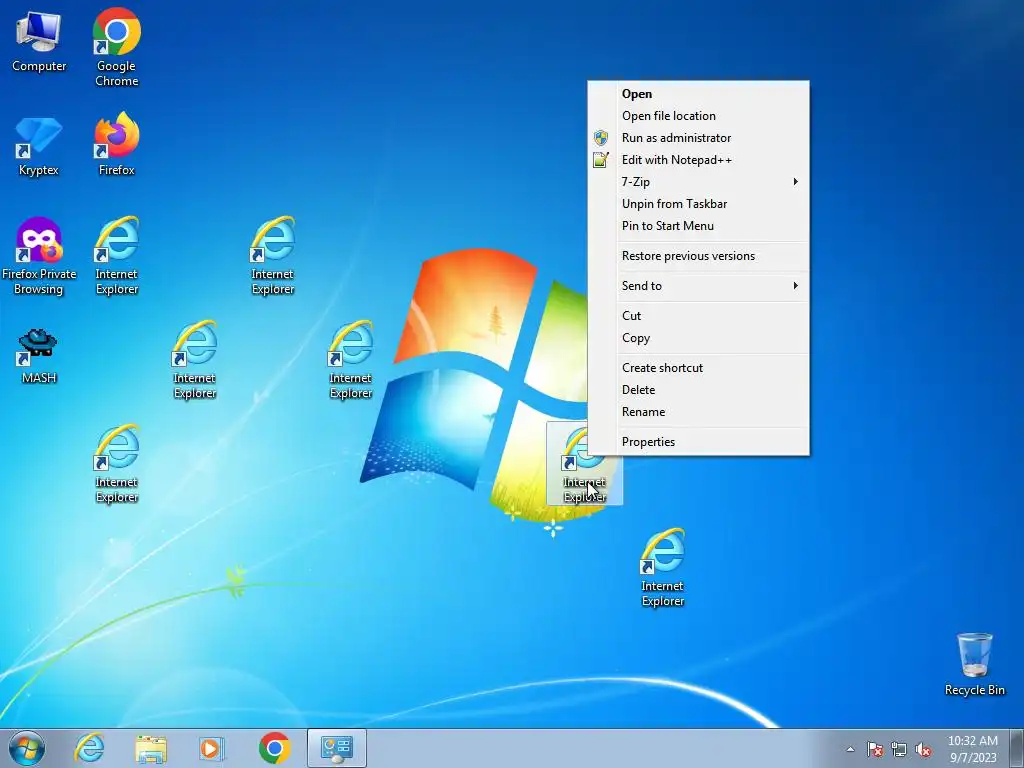Screen dimensions: 1024x768
Task: Select the MASH desktop shortcut
Action: (x=39, y=356)
